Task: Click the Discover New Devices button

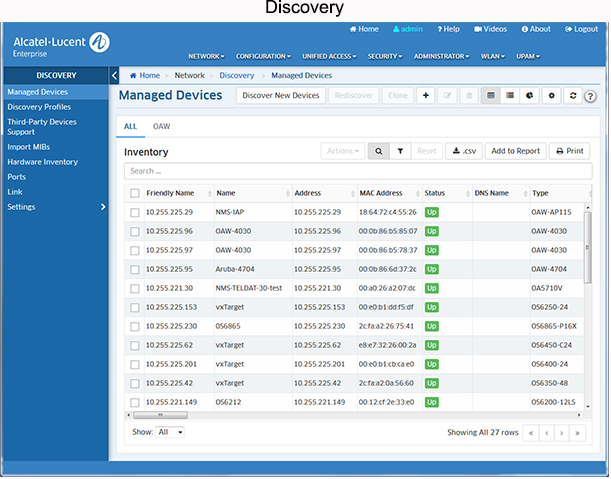Action: (x=281, y=96)
